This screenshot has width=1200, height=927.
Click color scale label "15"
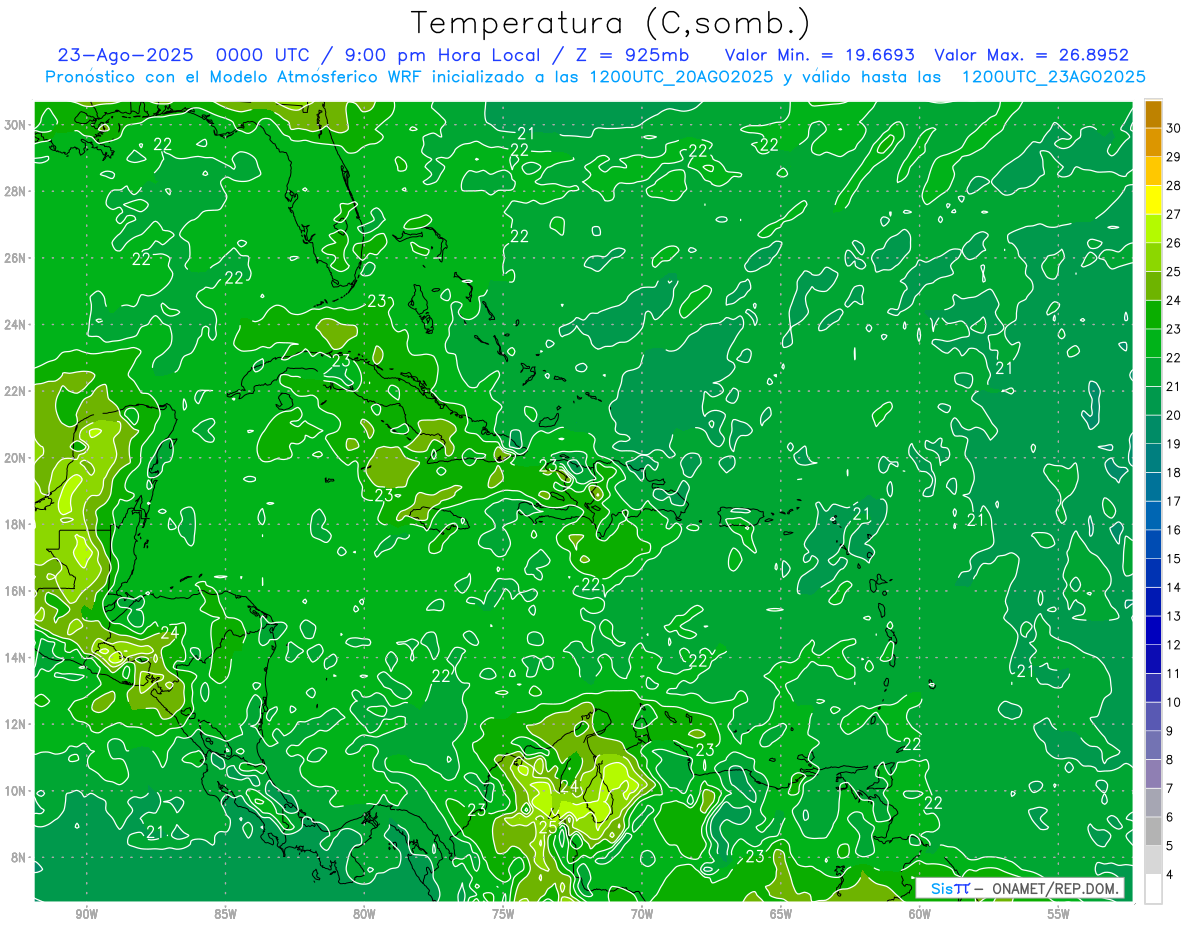coord(1174,559)
